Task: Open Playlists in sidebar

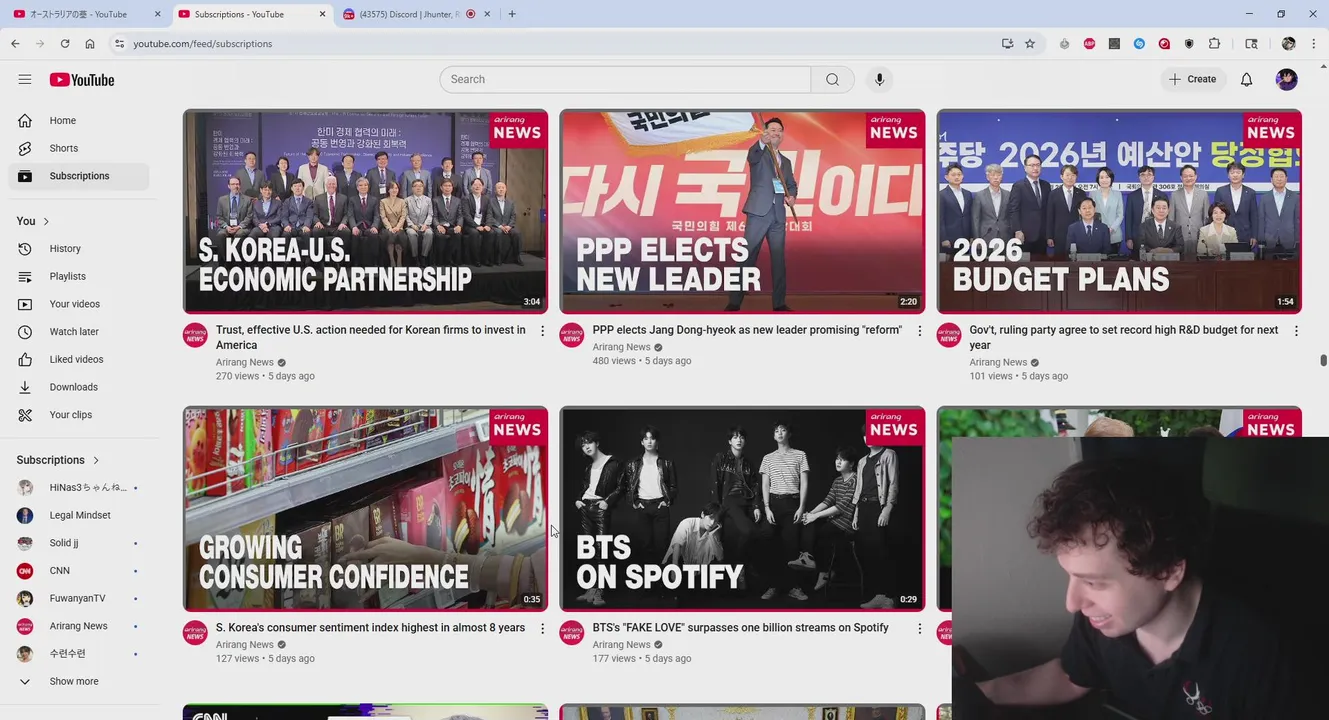Action: [79, 276]
